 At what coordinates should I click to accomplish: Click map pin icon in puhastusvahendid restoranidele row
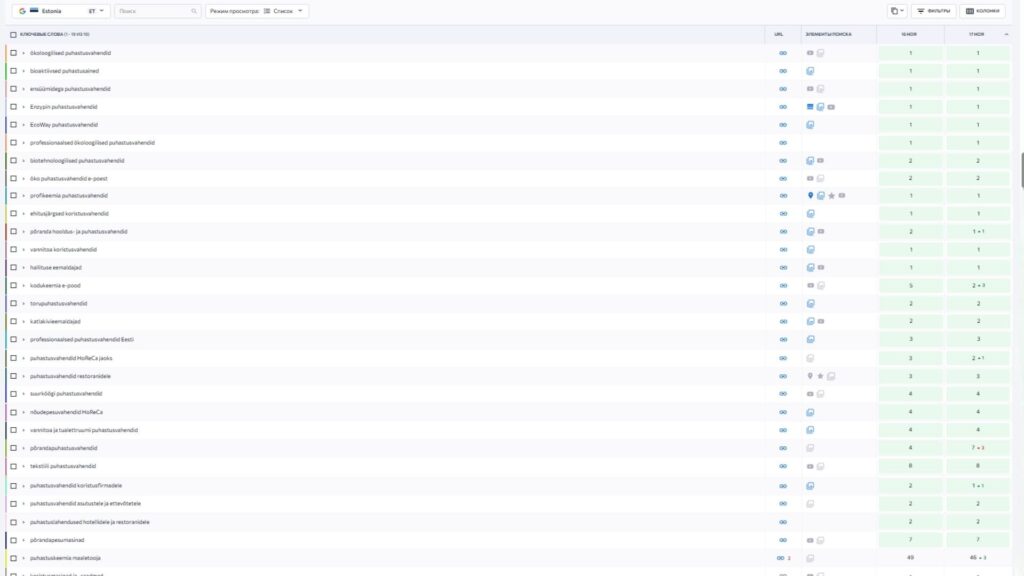tap(810, 376)
